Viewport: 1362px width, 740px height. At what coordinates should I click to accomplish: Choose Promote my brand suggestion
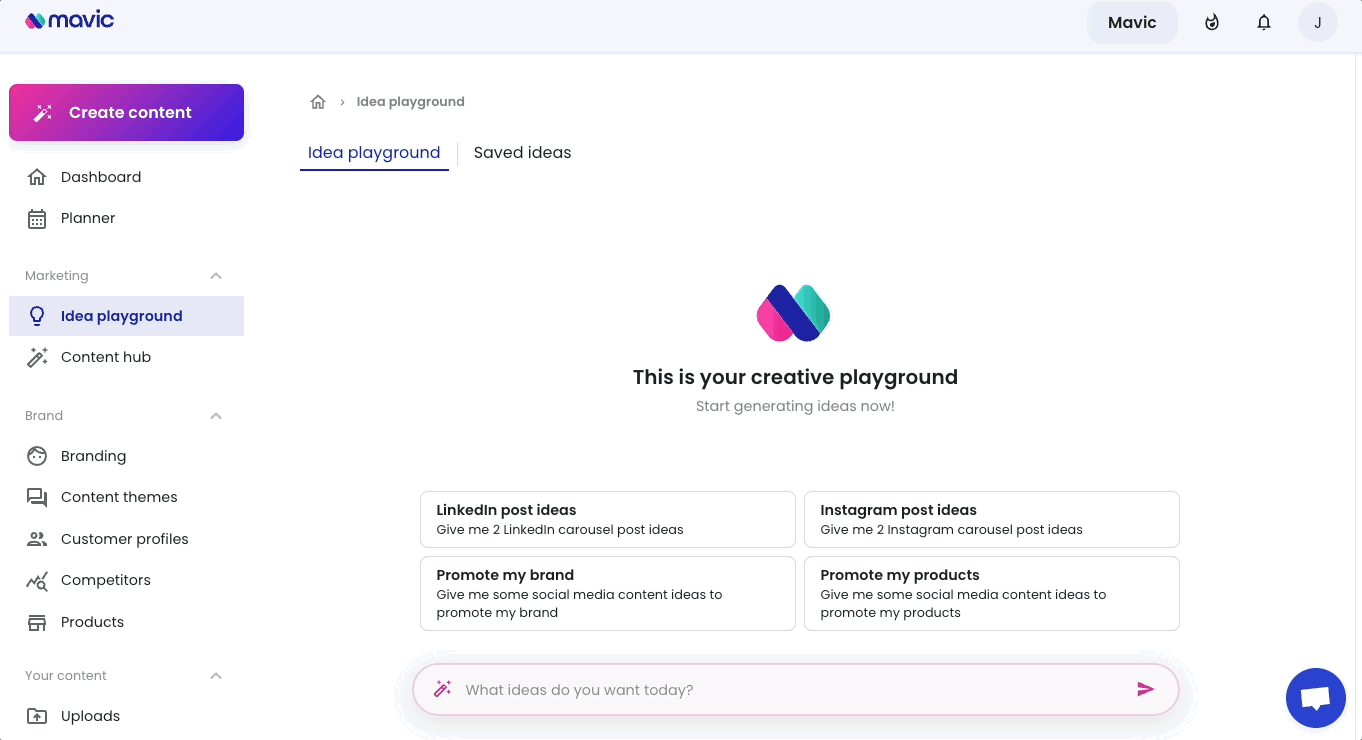click(x=608, y=593)
